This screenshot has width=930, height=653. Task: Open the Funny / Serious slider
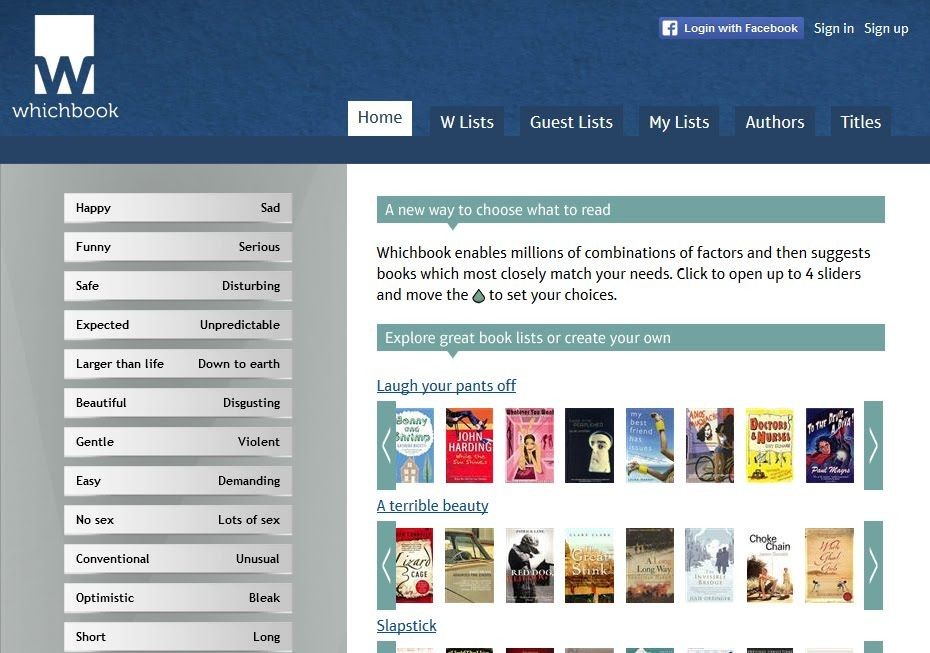178,247
